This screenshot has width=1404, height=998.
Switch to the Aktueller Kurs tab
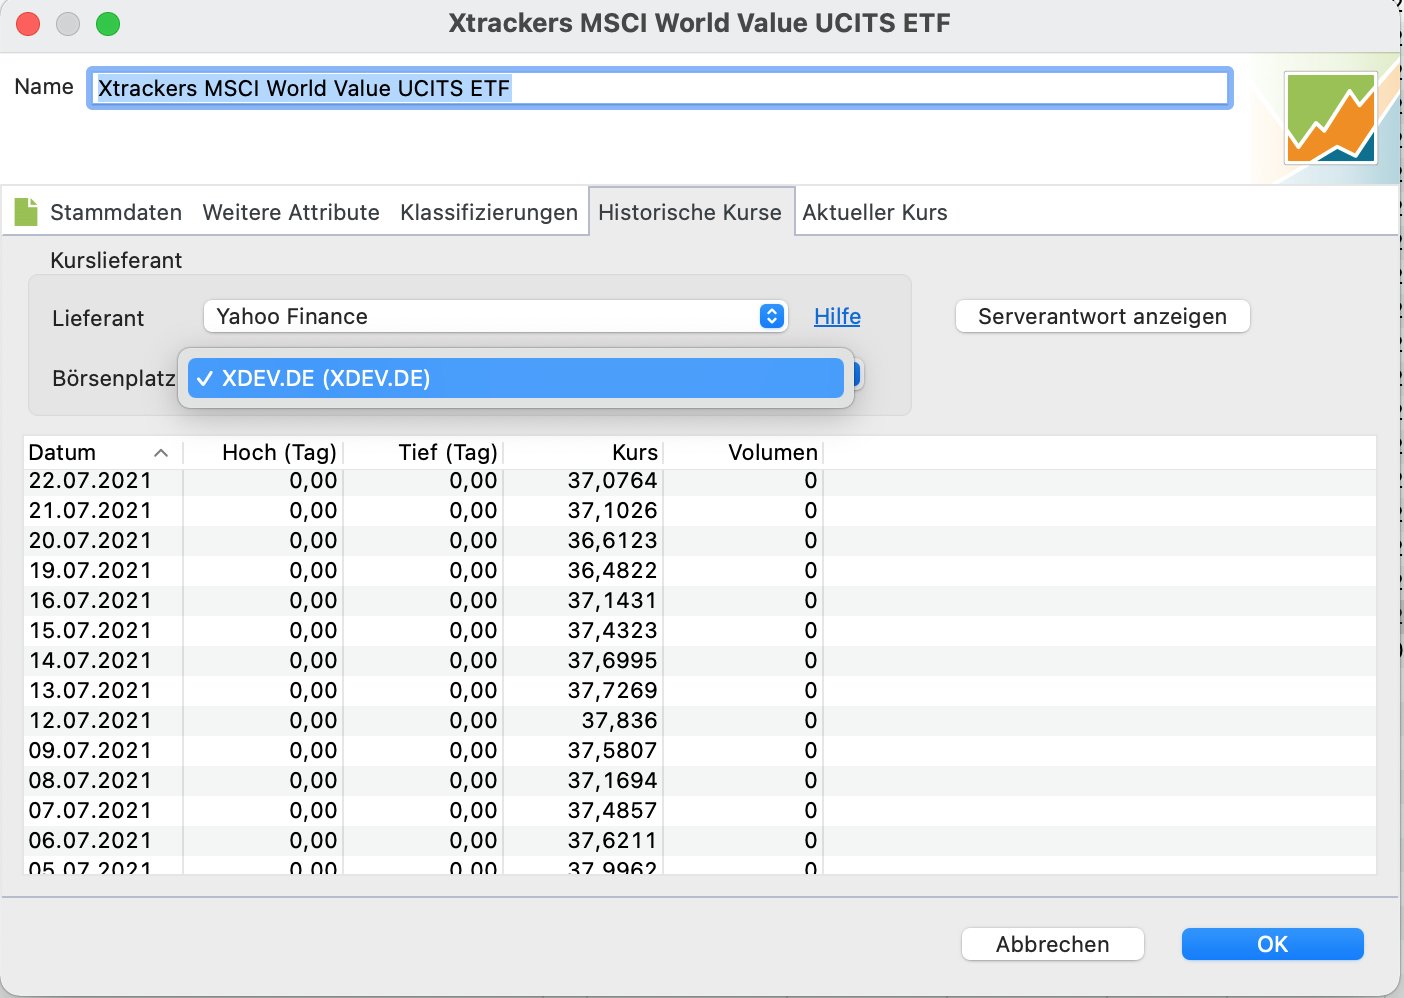875,212
